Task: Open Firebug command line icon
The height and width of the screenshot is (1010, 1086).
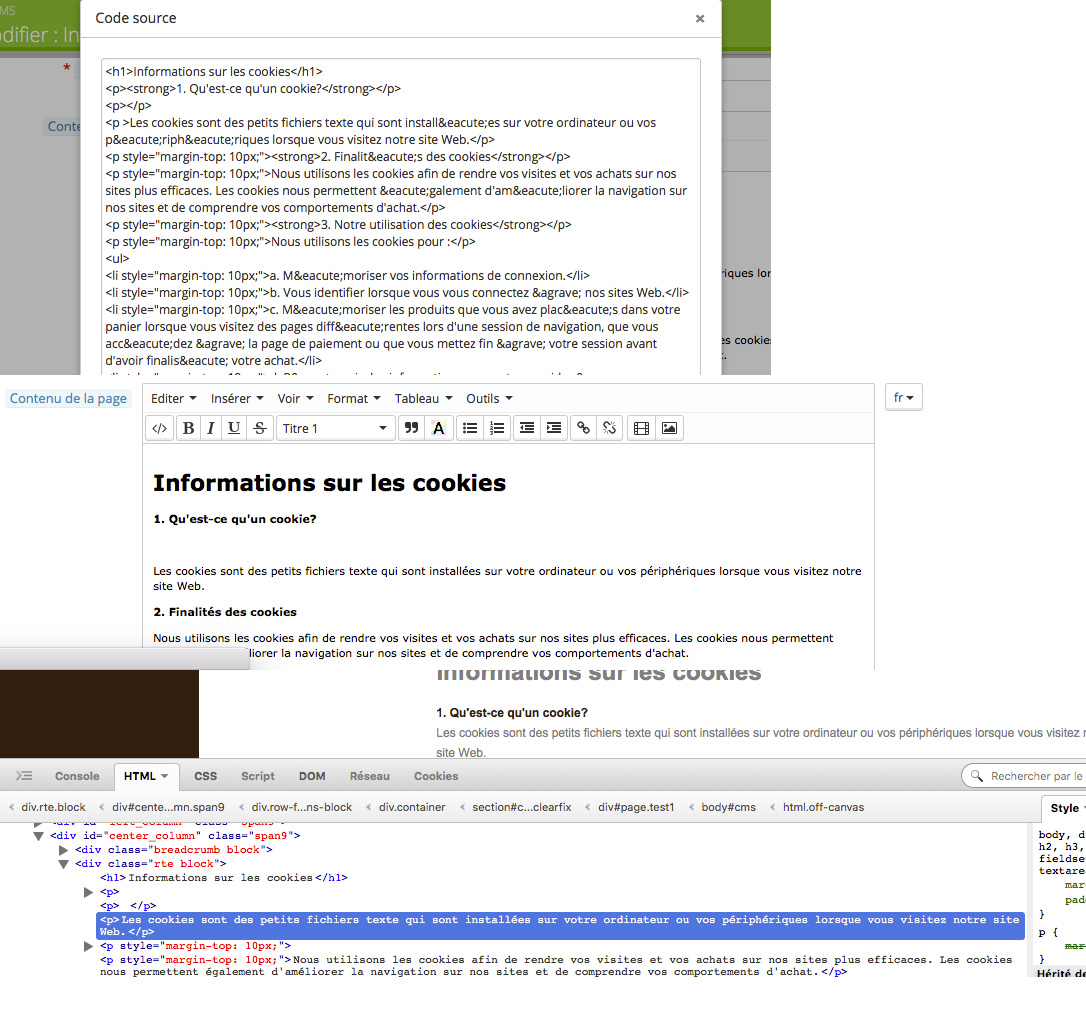Action: (24, 776)
